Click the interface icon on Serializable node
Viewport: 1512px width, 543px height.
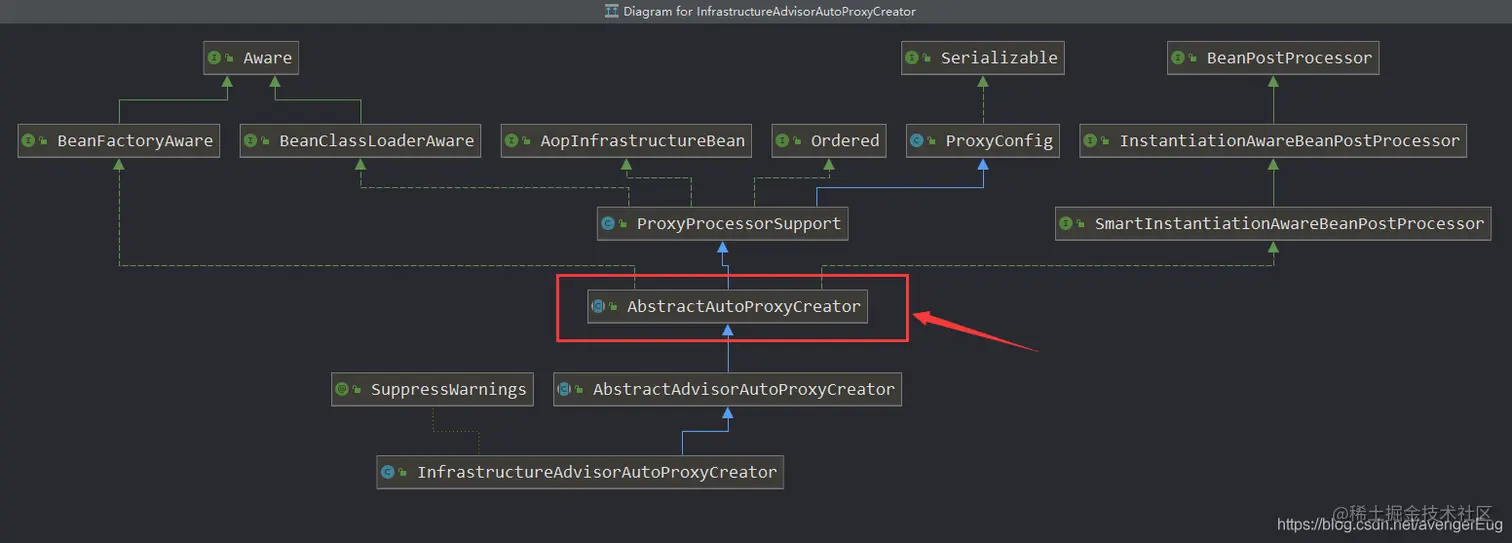click(912, 58)
